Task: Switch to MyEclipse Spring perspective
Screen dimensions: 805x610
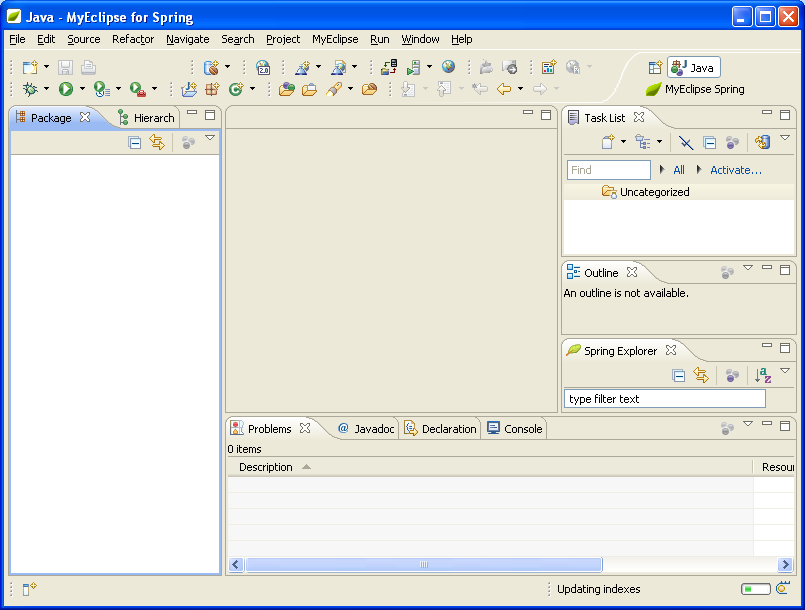Action: click(695, 89)
